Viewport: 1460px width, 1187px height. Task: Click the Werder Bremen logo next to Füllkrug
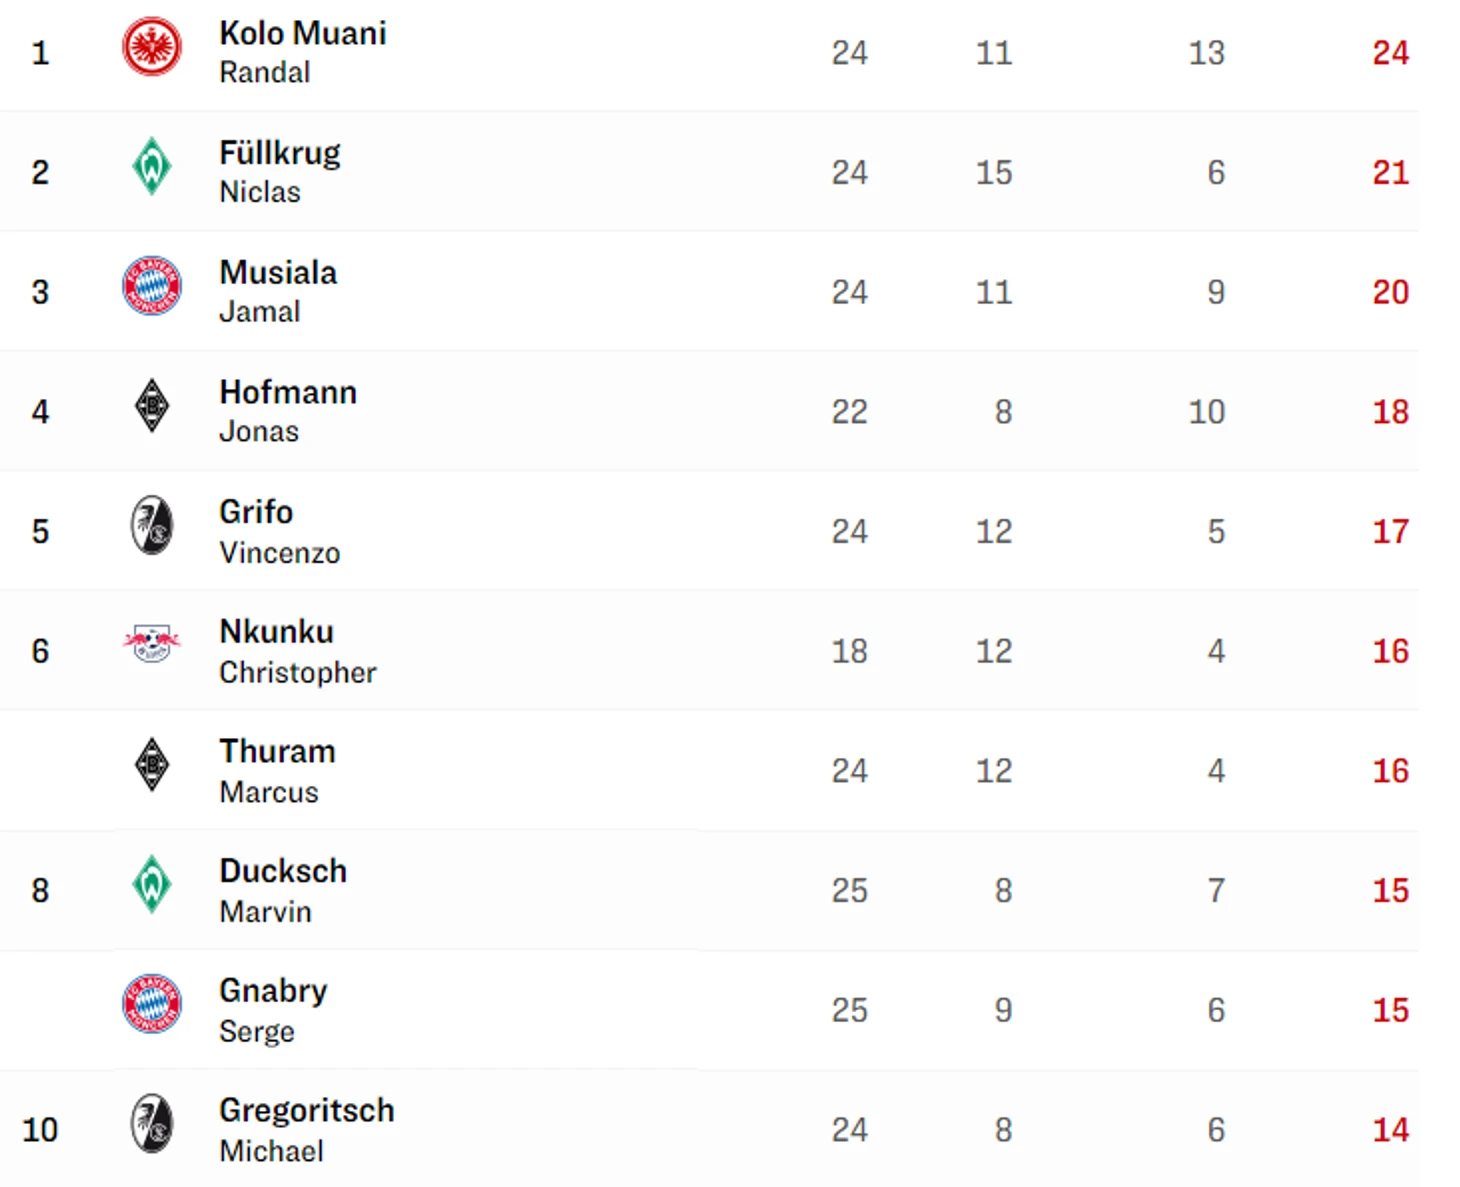pyautogui.click(x=152, y=167)
